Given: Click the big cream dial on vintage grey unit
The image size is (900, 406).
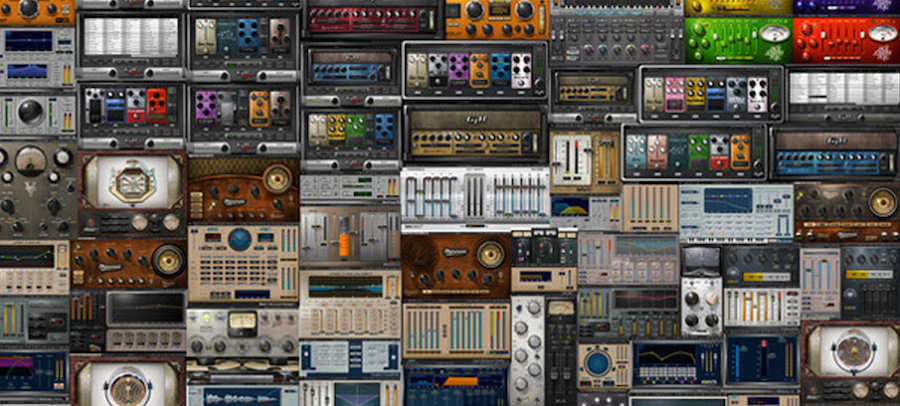Looking at the screenshot, I should point(31,160).
